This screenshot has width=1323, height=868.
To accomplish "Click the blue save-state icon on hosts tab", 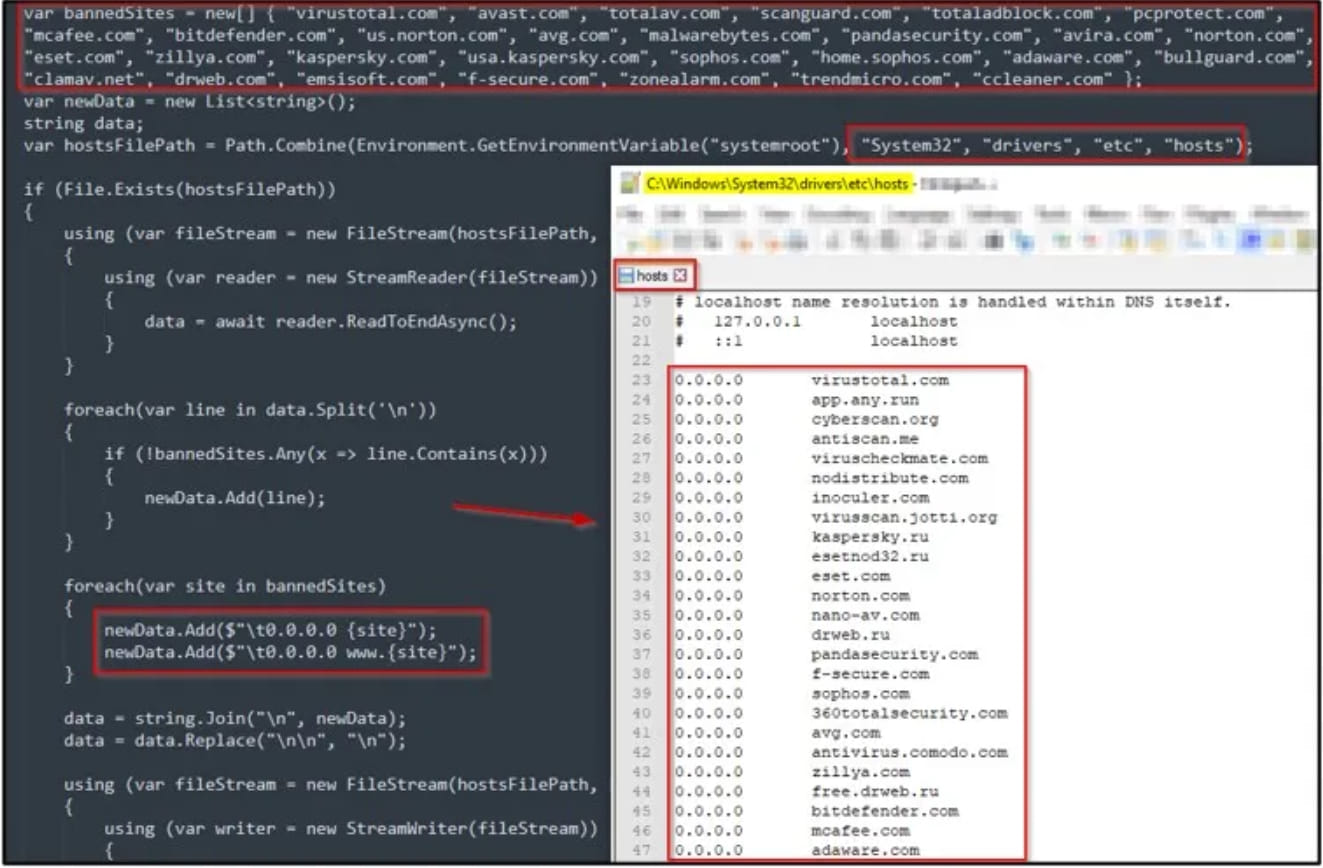I will tap(626, 276).
